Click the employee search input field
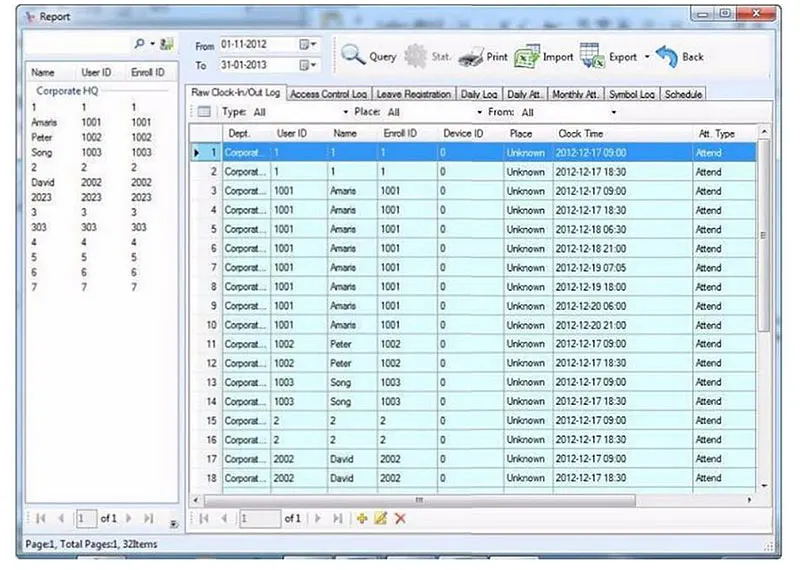The height and width of the screenshot is (570, 800). click(x=78, y=44)
